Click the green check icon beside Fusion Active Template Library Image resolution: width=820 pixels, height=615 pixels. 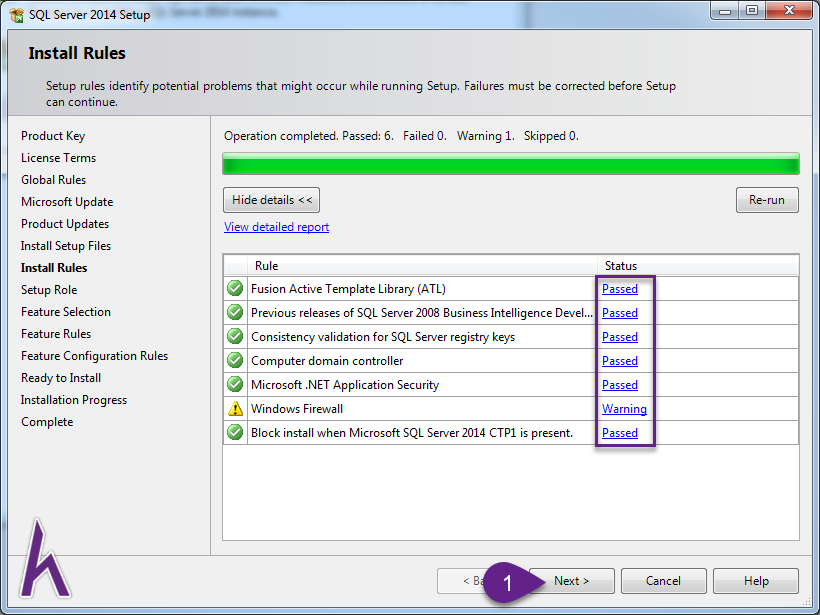click(x=235, y=288)
